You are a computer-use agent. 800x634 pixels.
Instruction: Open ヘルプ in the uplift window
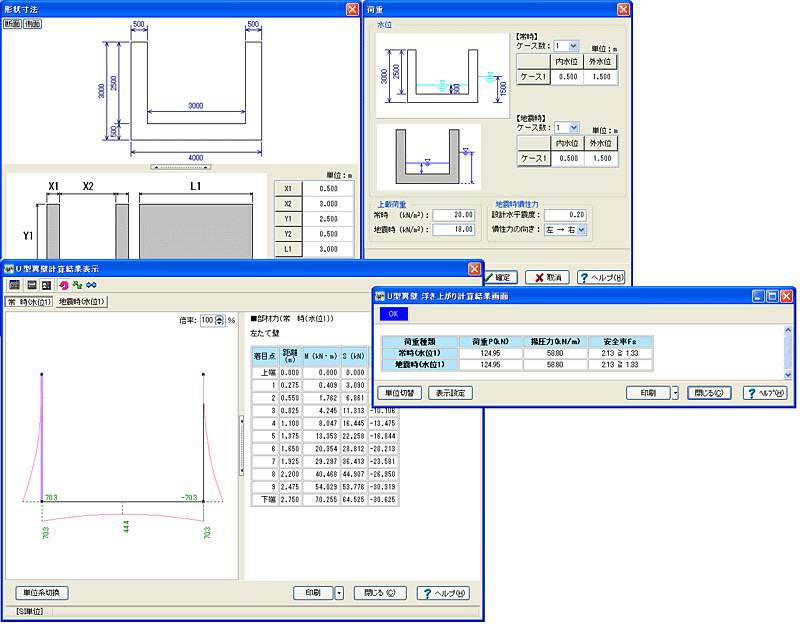[765, 393]
